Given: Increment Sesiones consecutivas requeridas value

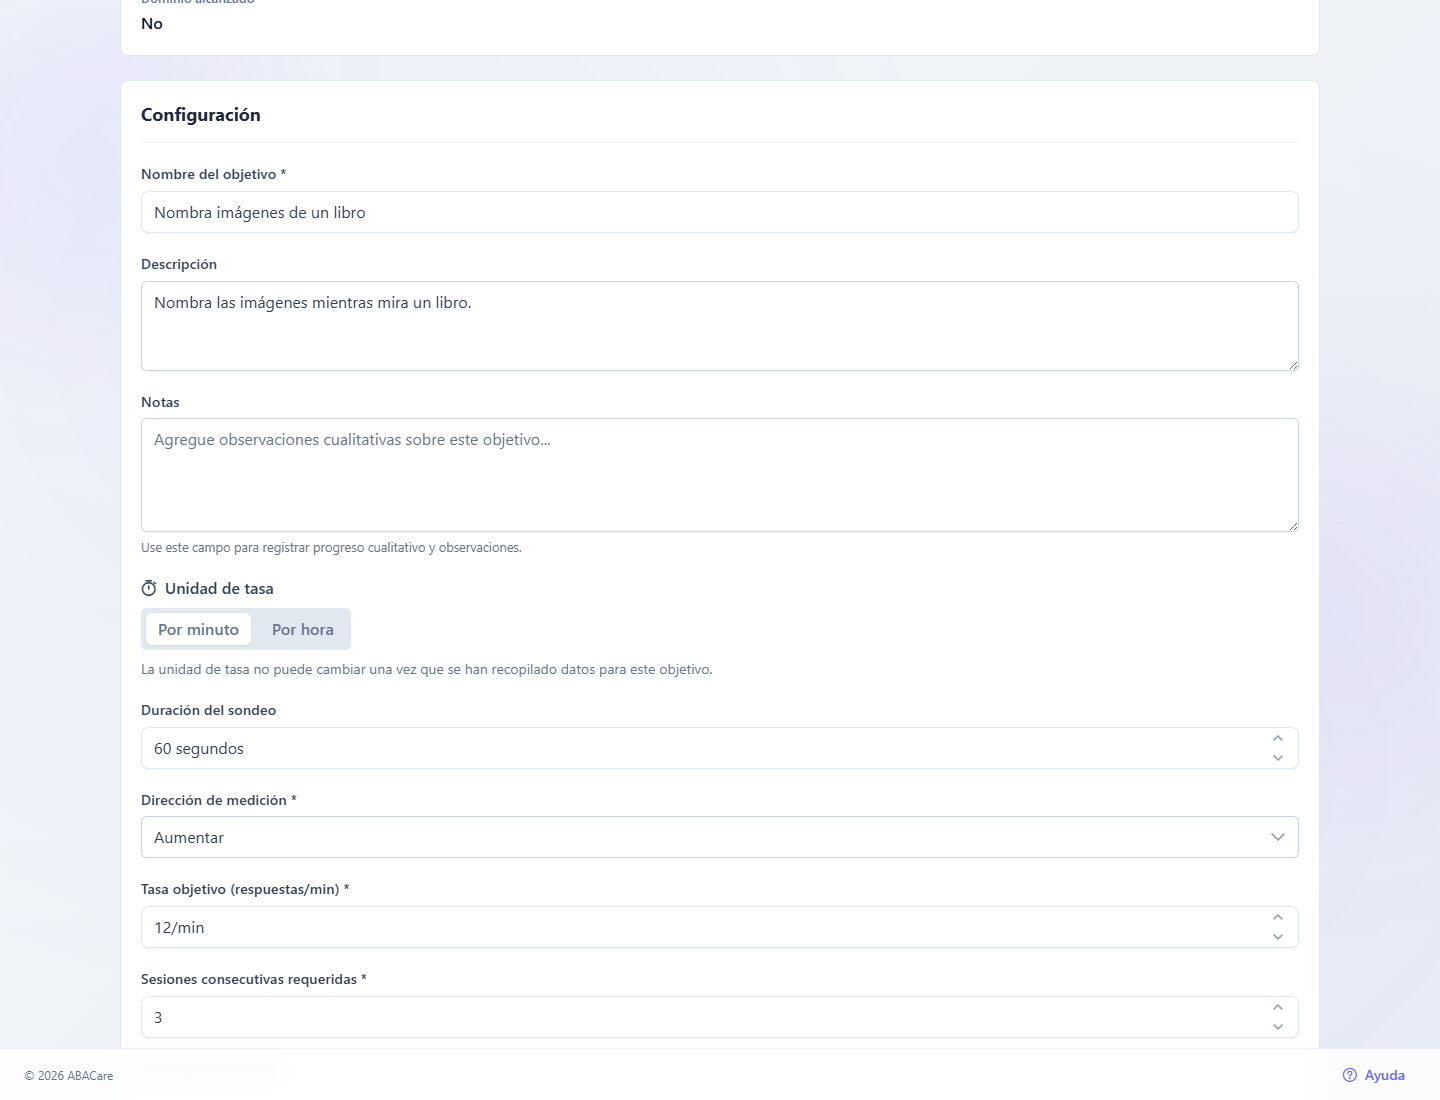Looking at the screenshot, I should pos(1278,1007).
